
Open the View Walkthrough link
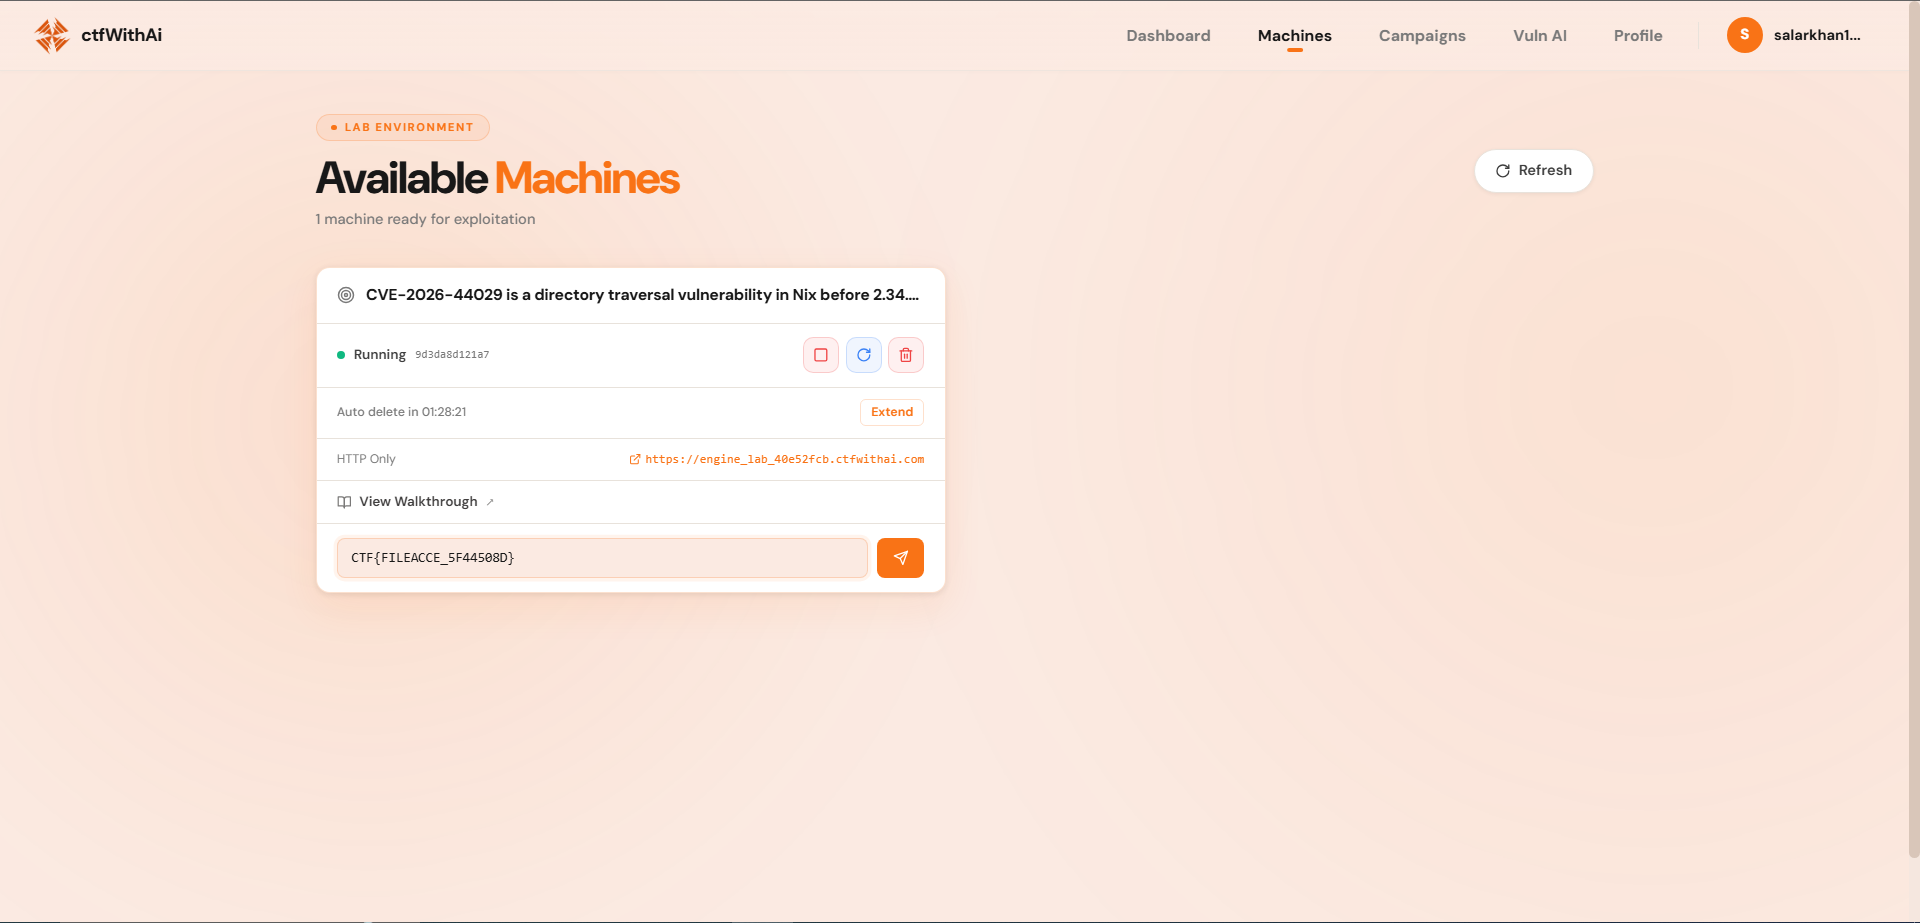coord(418,502)
